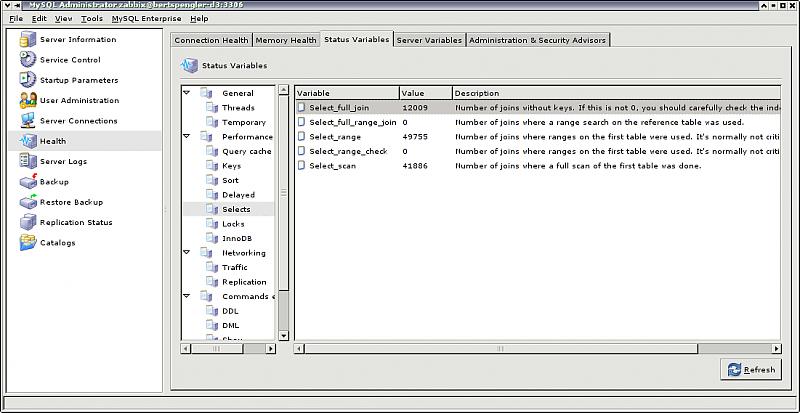
Task: Click the category tree vertical scrollbar
Action: [x=284, y=200]
